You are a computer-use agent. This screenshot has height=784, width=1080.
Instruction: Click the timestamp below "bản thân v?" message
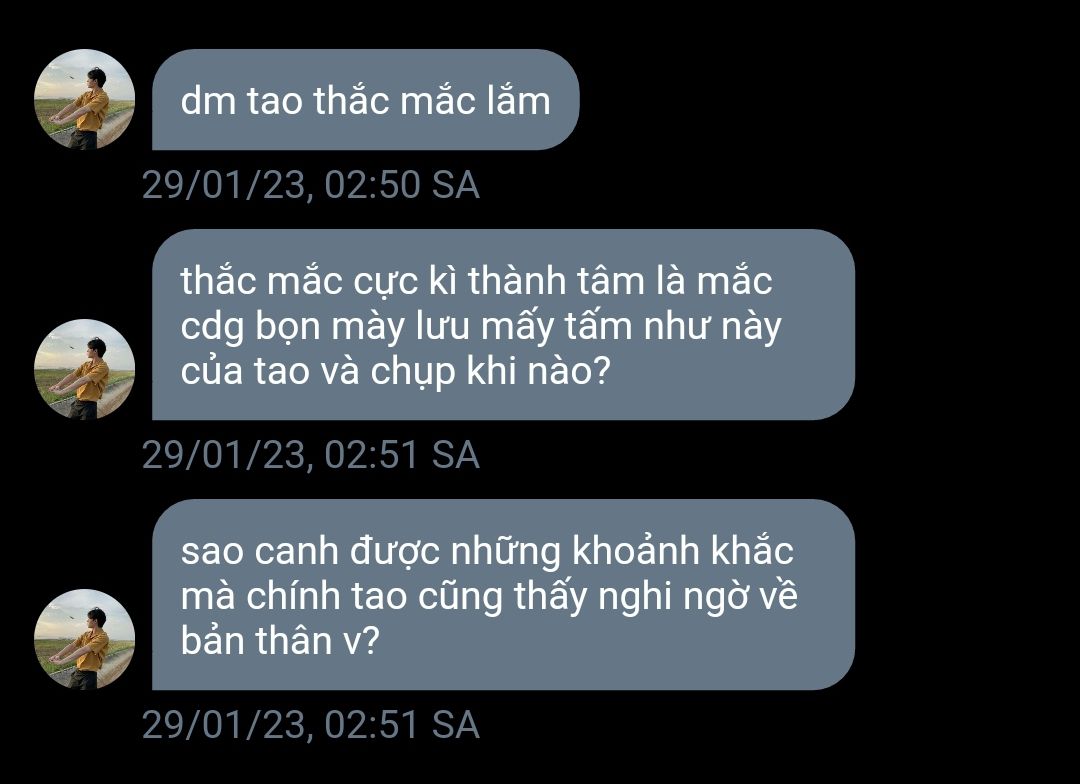point(311,725)
